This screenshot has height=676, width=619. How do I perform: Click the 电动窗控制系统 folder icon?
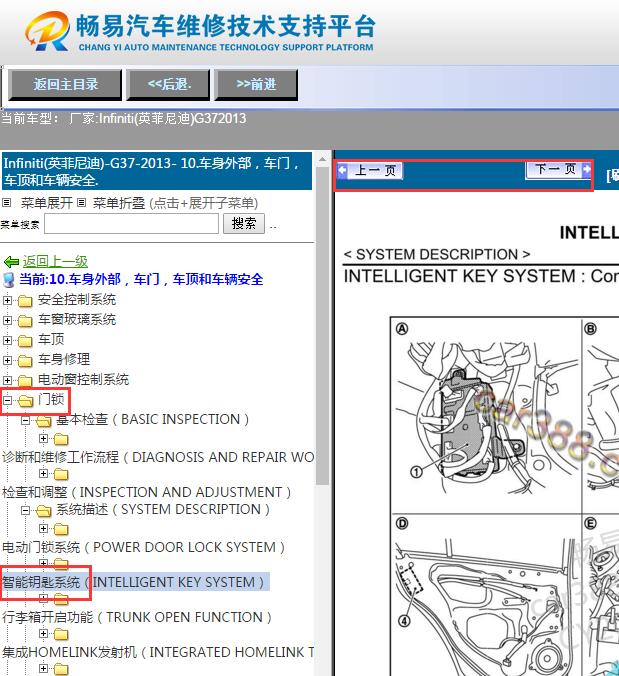25,381
